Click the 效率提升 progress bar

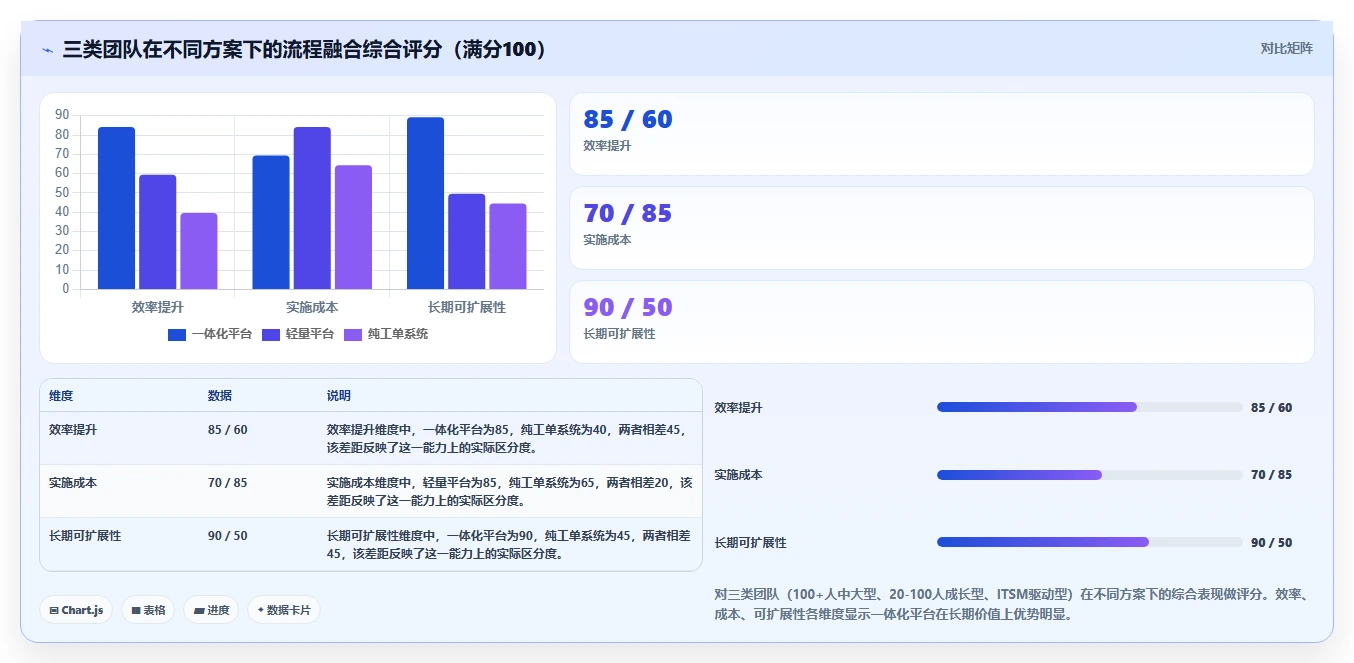(1089, 407)
